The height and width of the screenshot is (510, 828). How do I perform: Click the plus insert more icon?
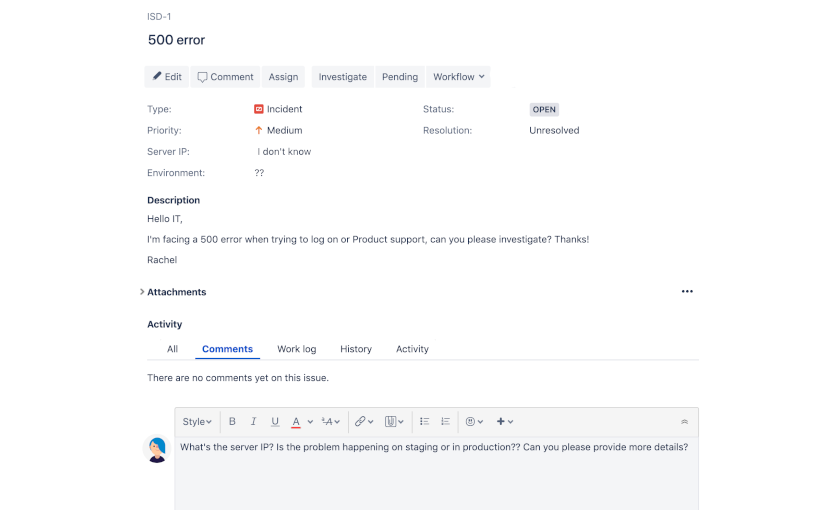click(x=501, y=421)
